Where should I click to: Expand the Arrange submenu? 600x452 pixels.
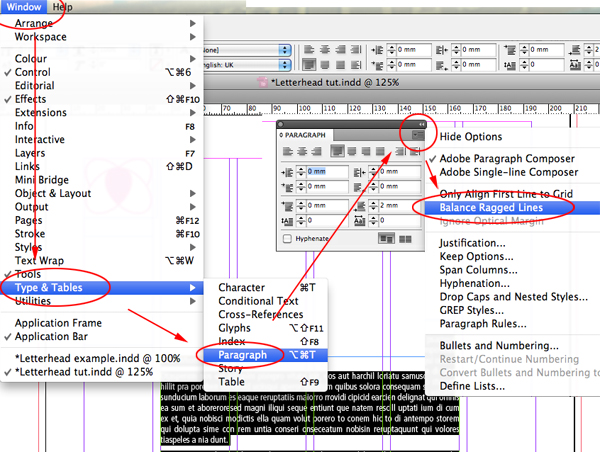102,23
